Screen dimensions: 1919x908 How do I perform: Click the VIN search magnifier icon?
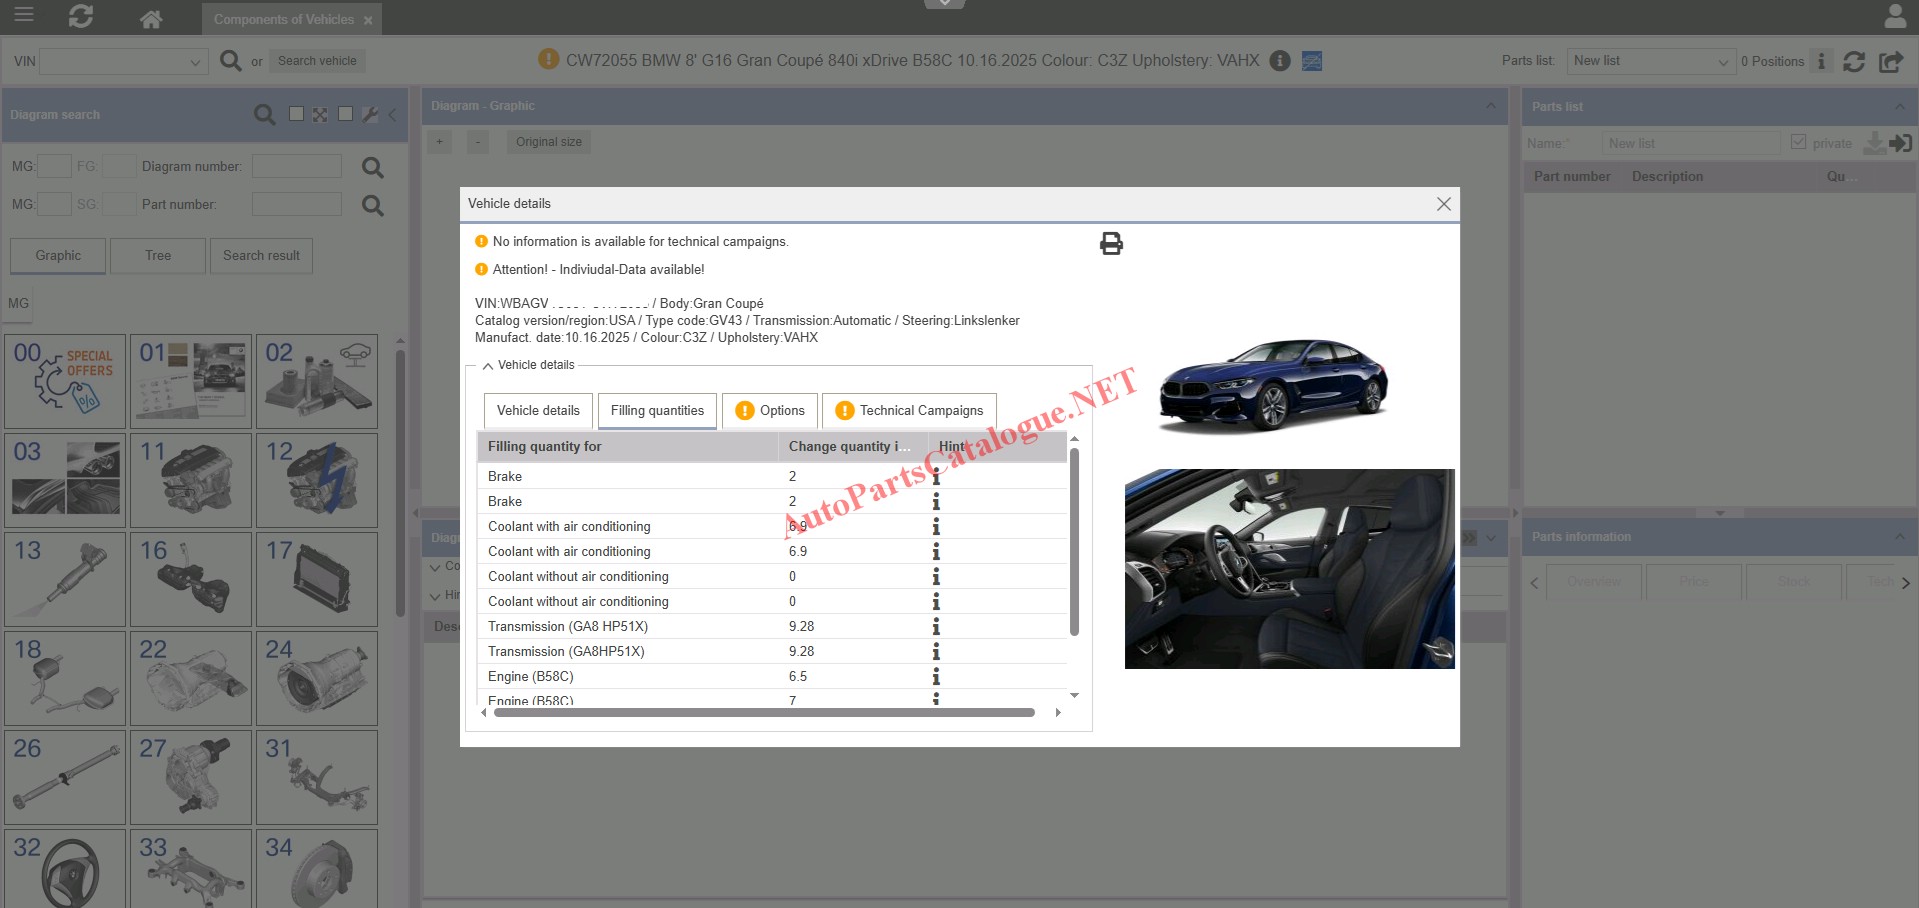pos(230,61)
